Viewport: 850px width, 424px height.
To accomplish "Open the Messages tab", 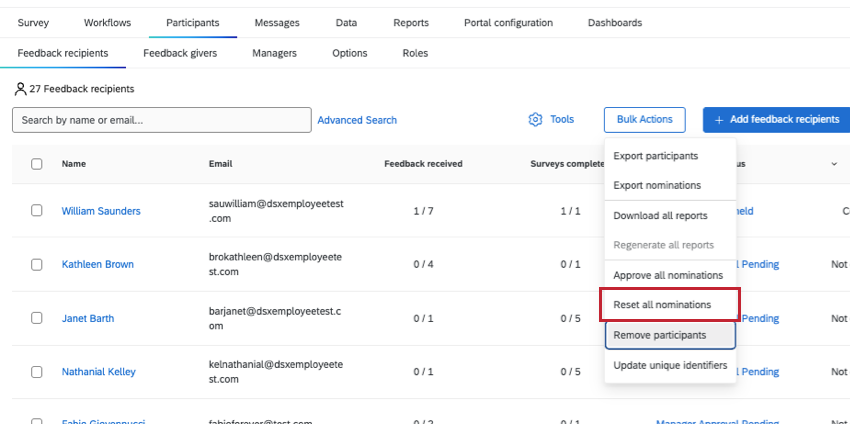I will point(277,23).
